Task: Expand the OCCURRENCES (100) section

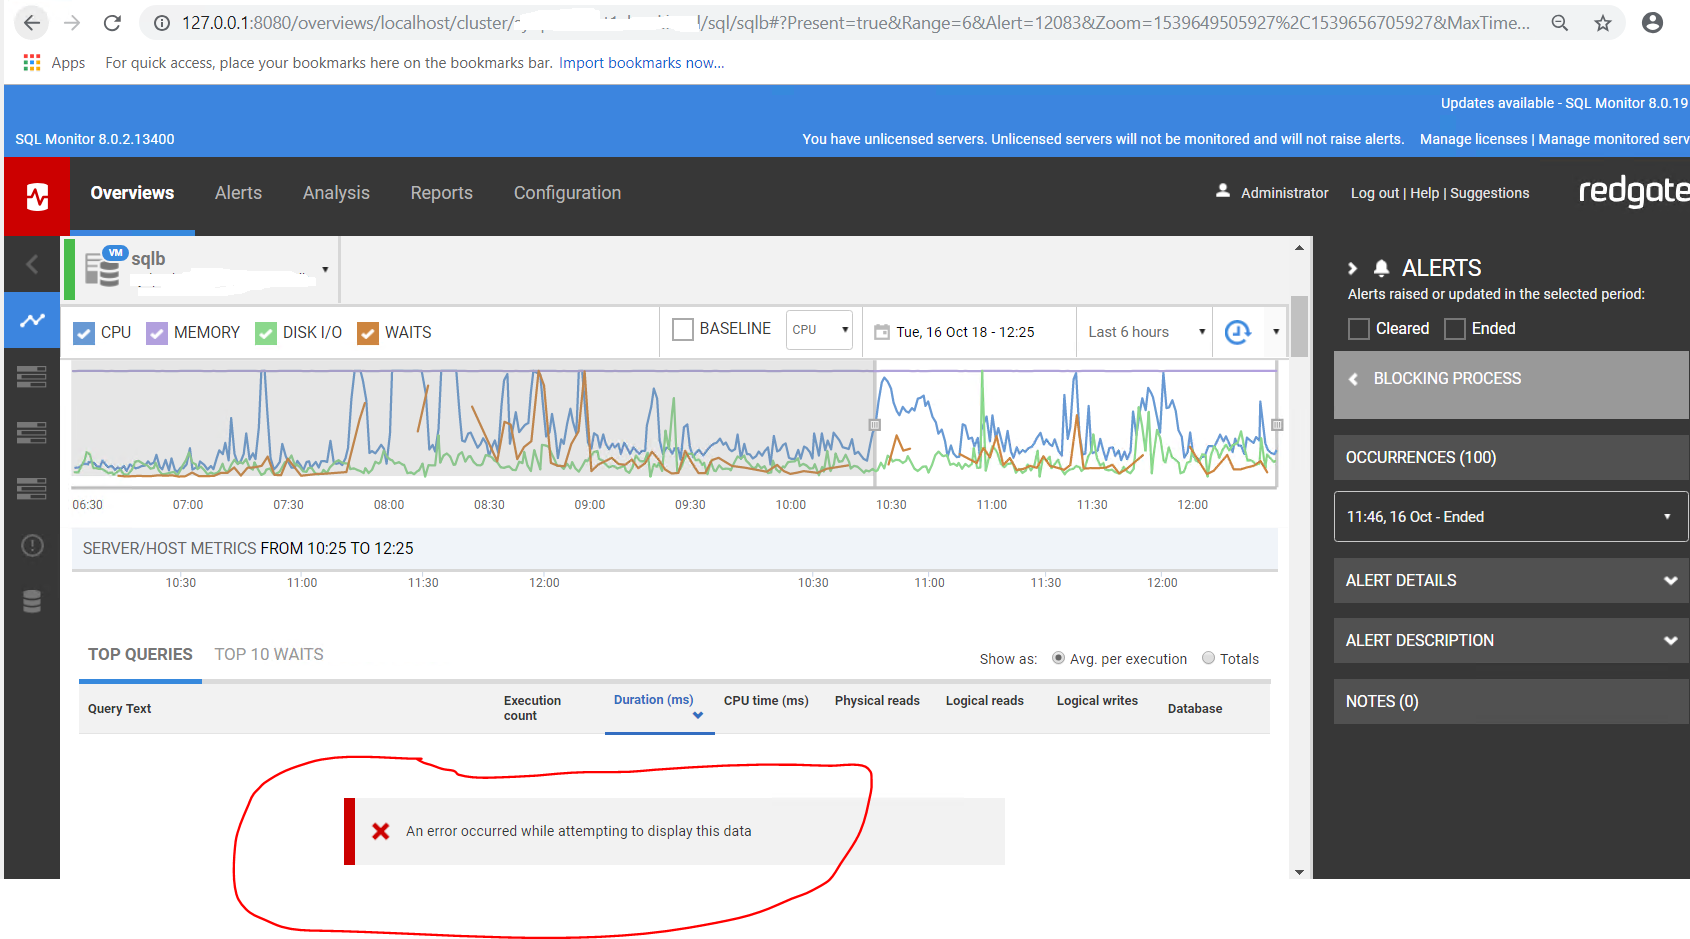Action: (1510, 457)
